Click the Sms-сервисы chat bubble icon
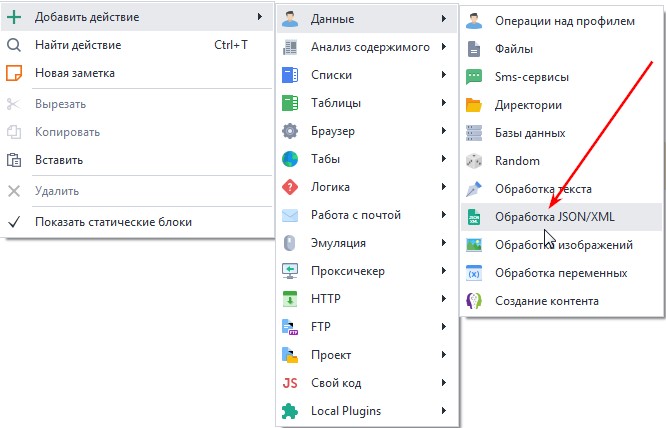Viewport: 666px width, 428px height. (x=474, y=77)
